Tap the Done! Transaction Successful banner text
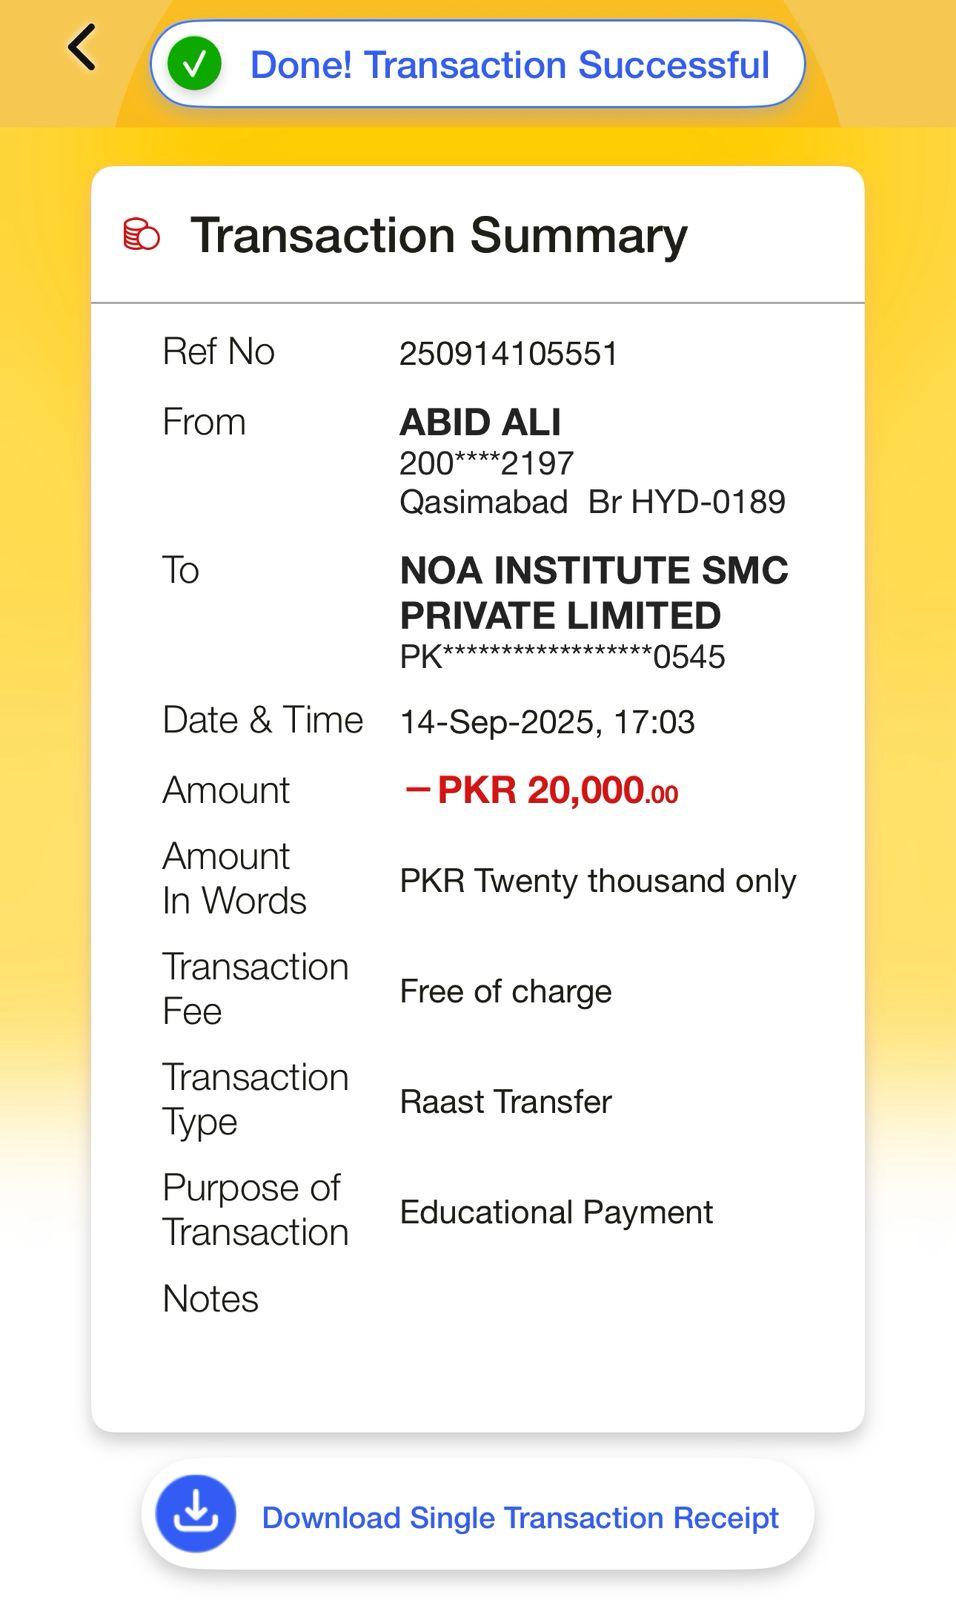The image size is (956, 1600). coord(509,65)
